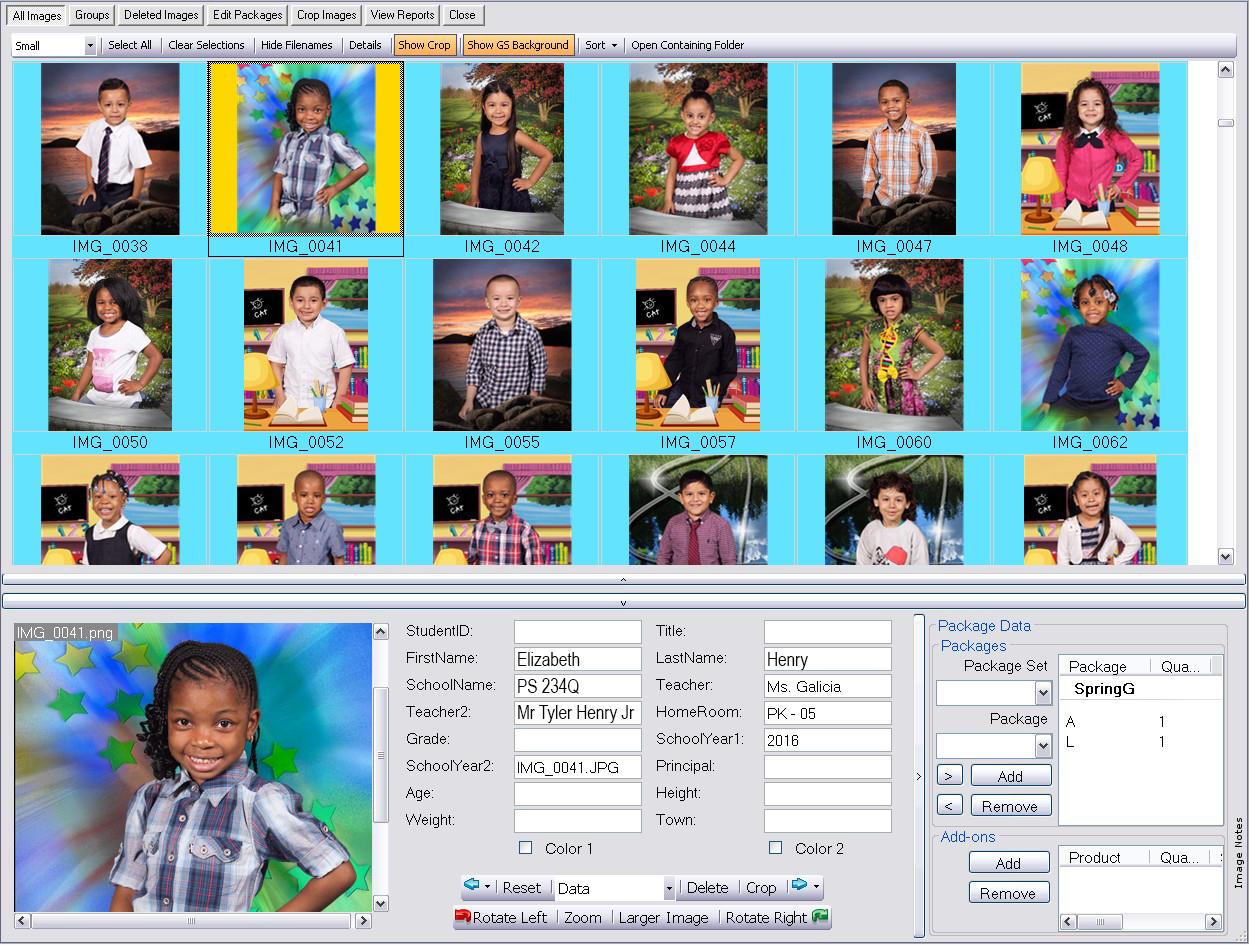The height and width of the screenshot is (945, 1250).
Task: Open the Edit Packages tab
Action: pos(248,15)
